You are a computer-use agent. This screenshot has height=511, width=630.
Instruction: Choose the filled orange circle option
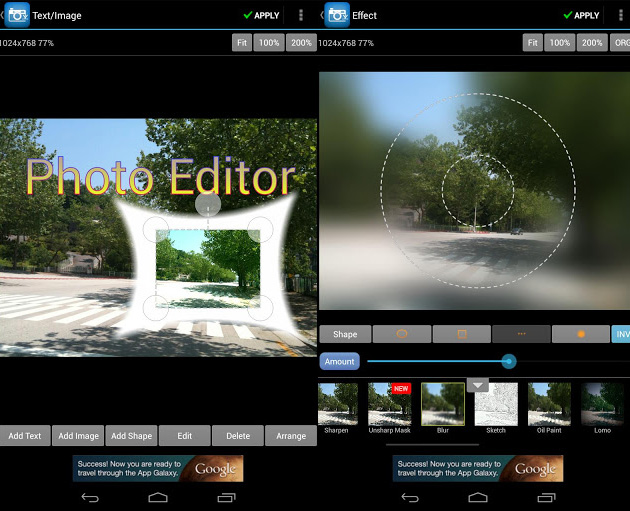click(581, 334)
